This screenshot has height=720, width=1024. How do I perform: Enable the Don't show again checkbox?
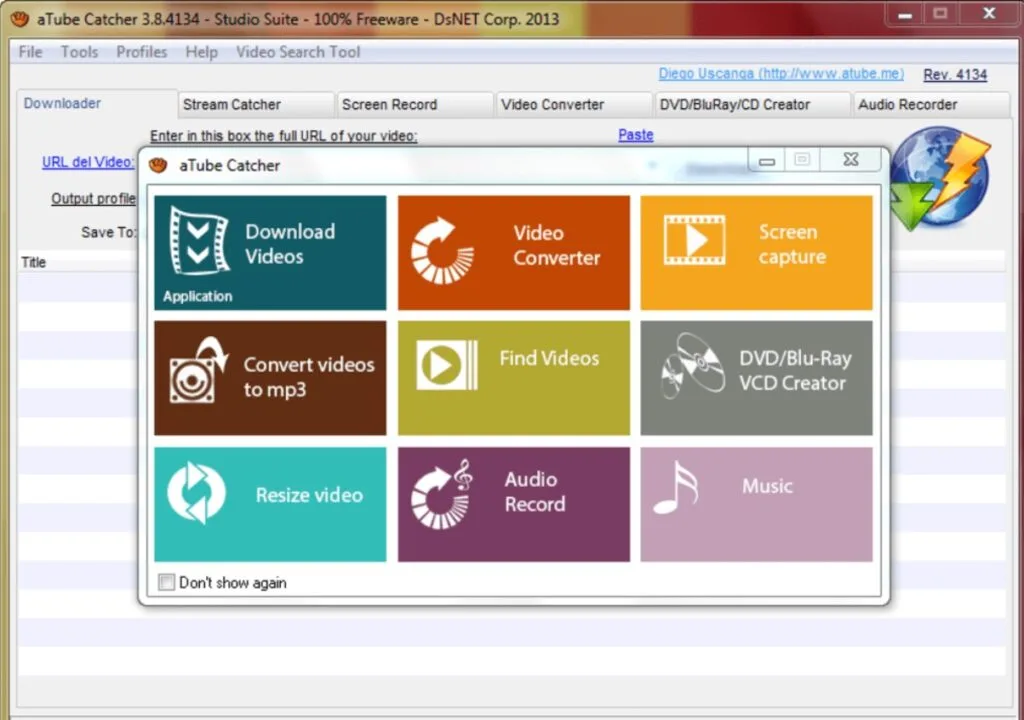(166, 582)
